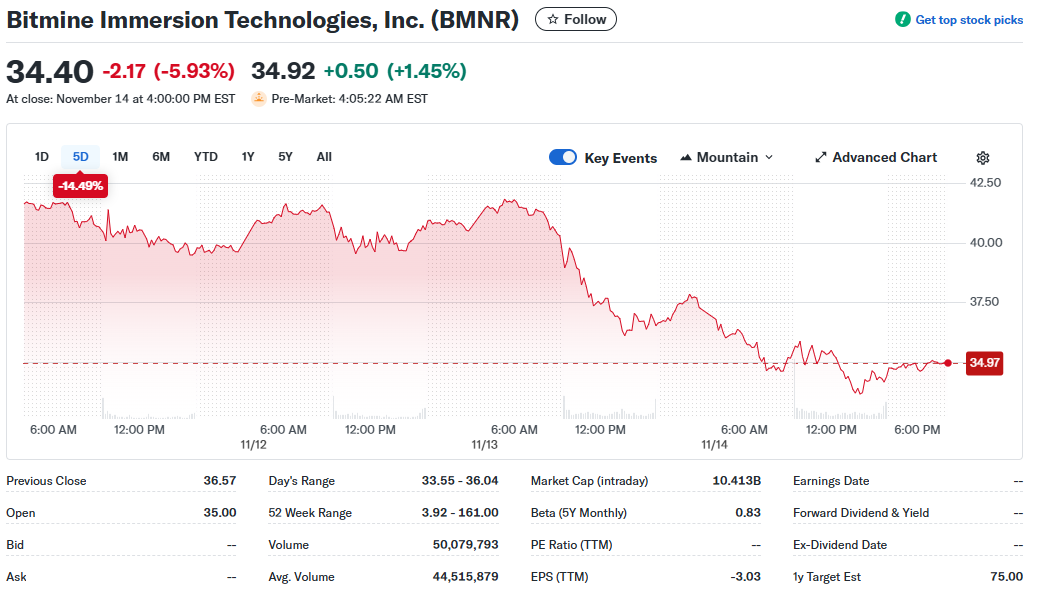The height and width of the screenshot is (603, 1042).
Task: Click the 1y Target Est value 75.00
Action: coord(1006,576)
